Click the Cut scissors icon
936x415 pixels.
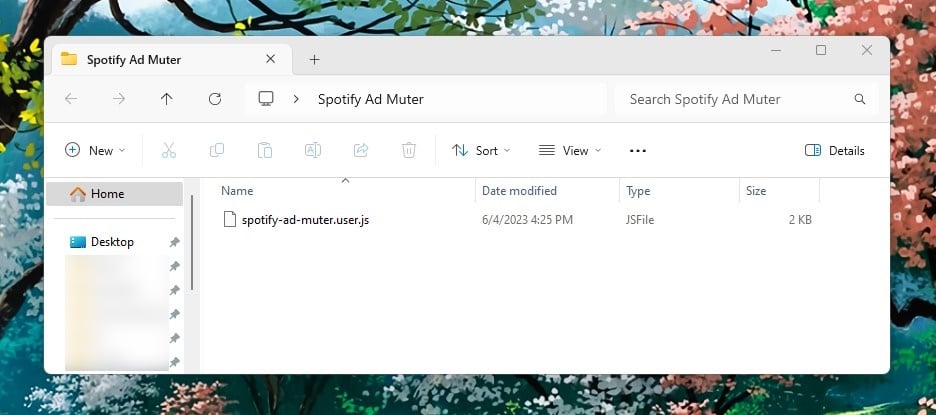pyautogui.click(x=169, y=150)
